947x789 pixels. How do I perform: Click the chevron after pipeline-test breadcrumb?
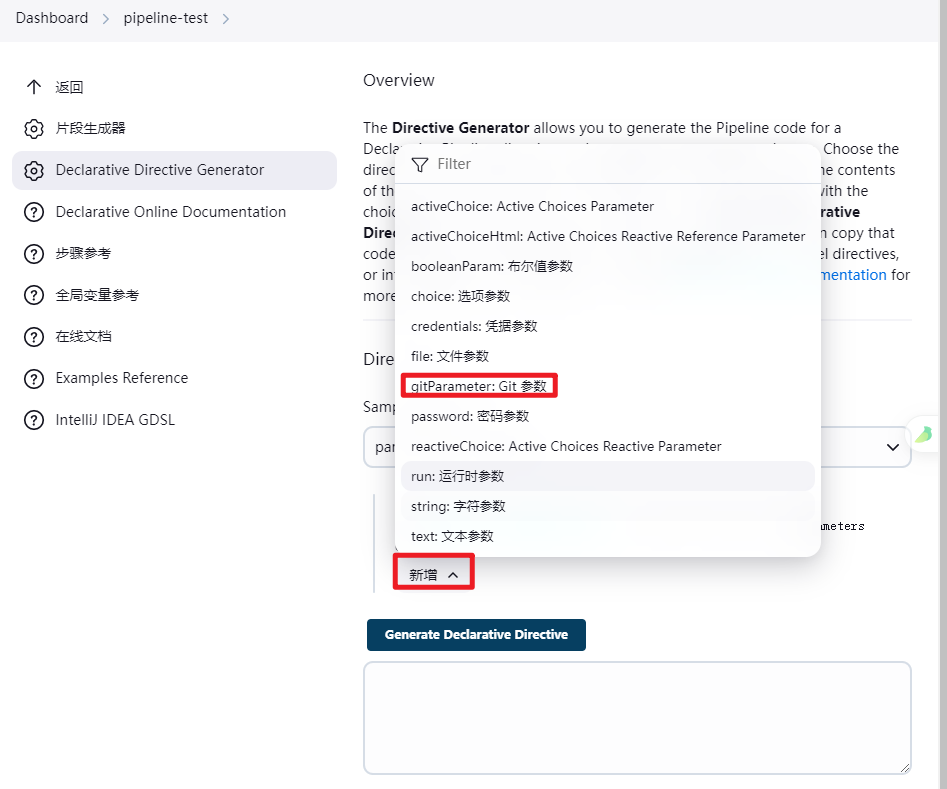[225, 19]
